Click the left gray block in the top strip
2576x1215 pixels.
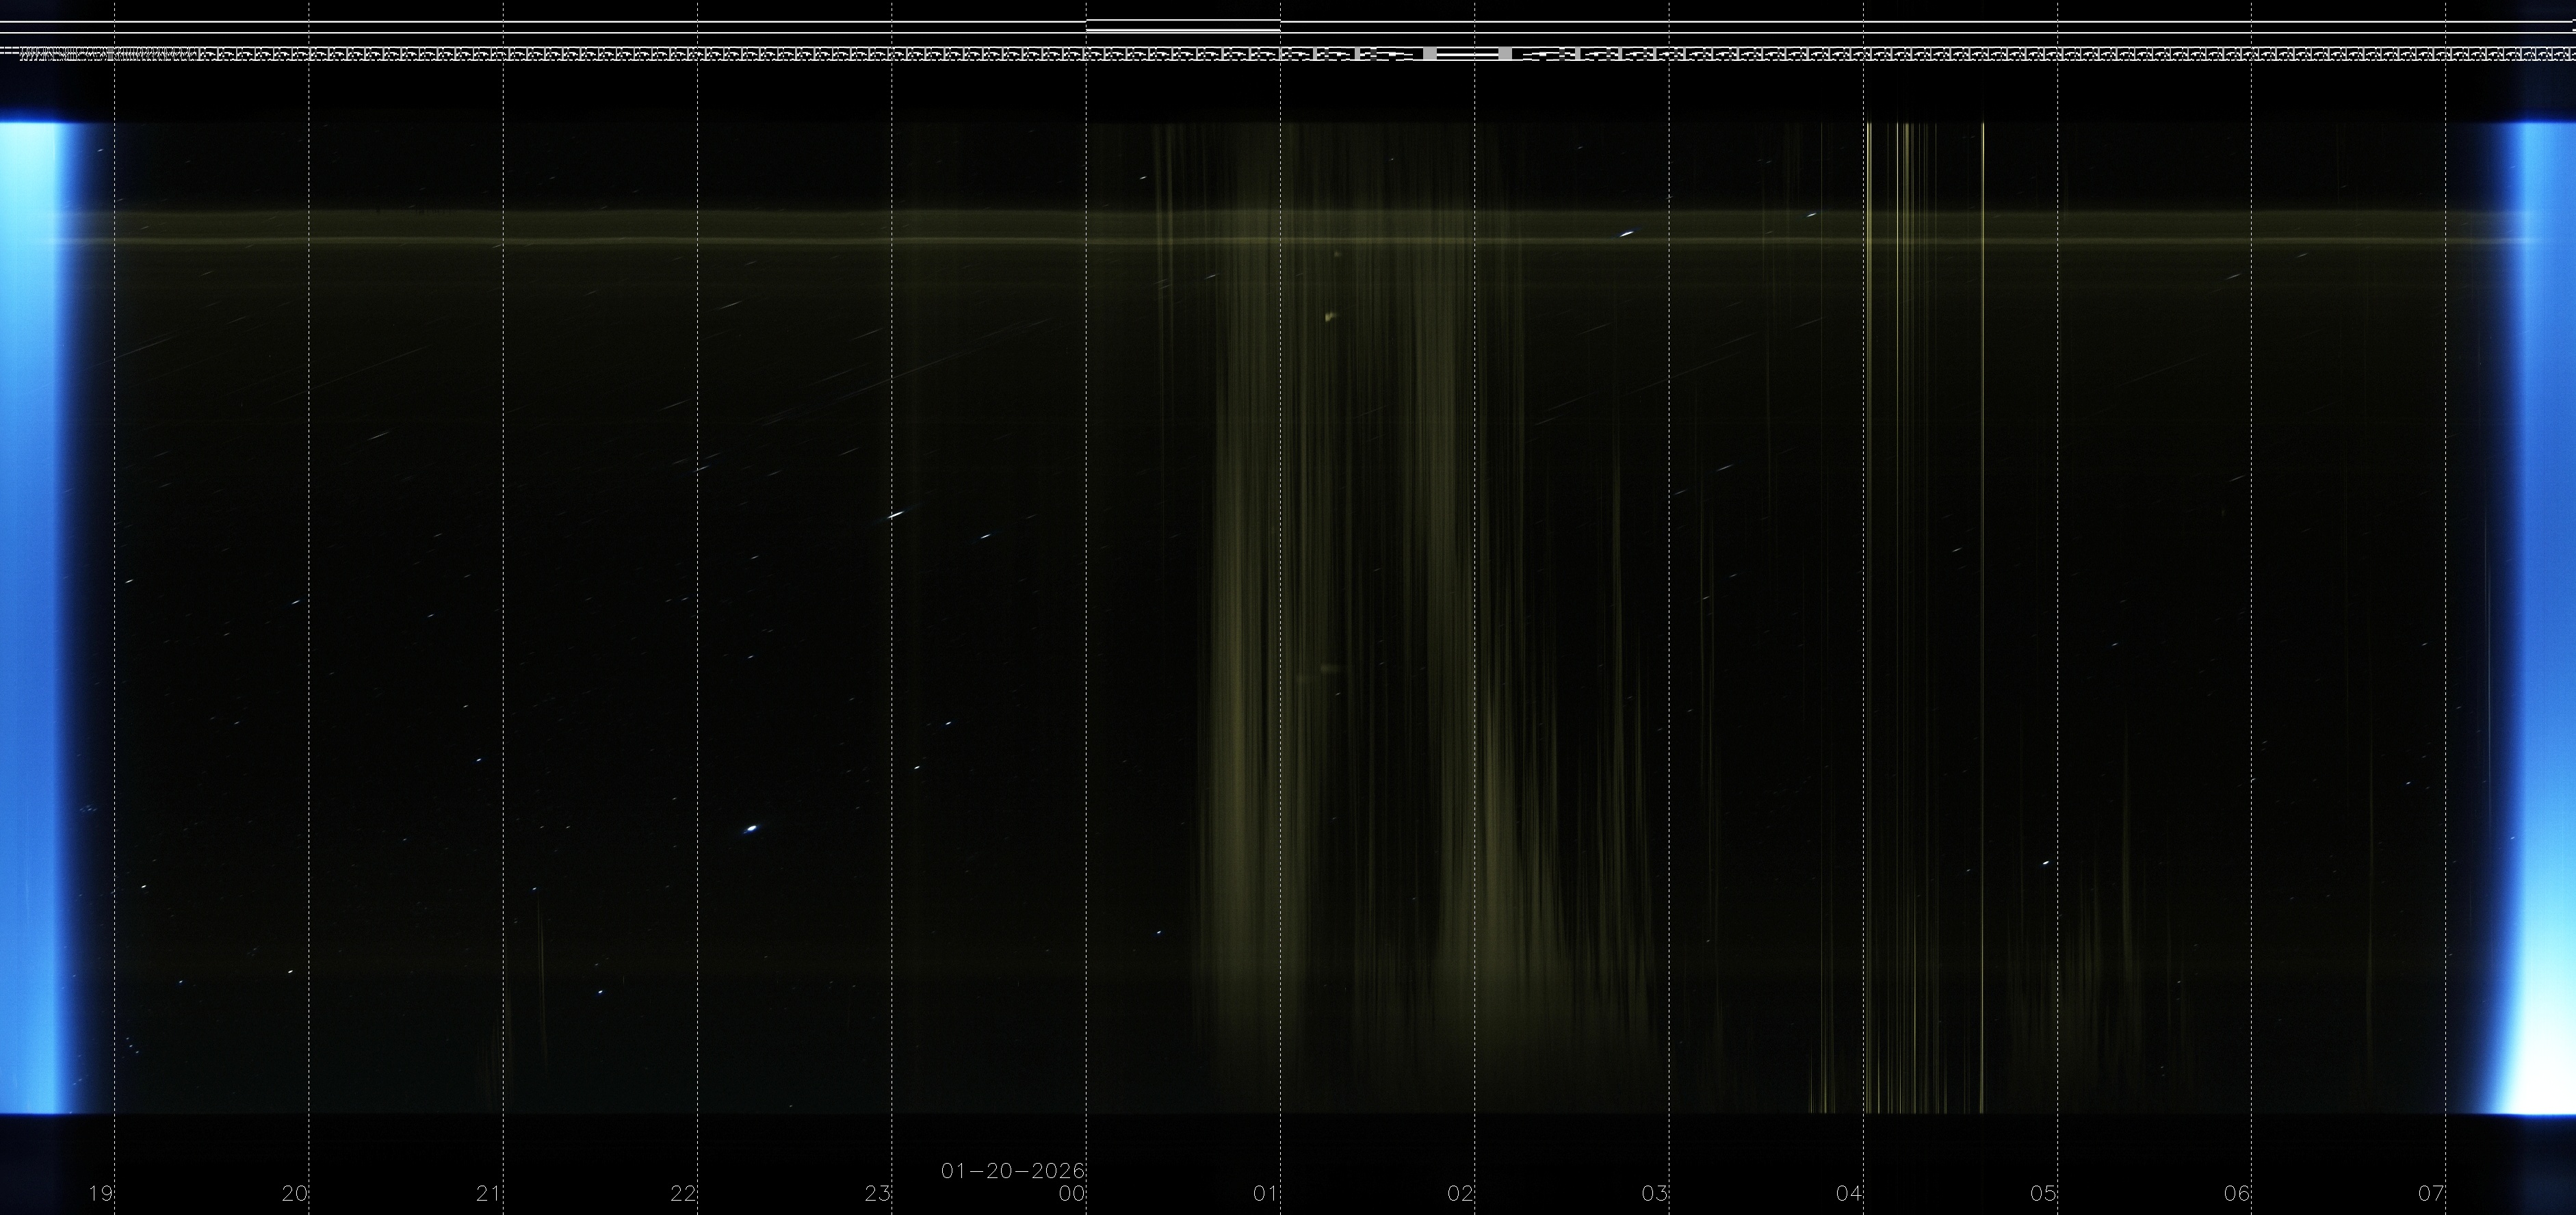point(1430,54)
